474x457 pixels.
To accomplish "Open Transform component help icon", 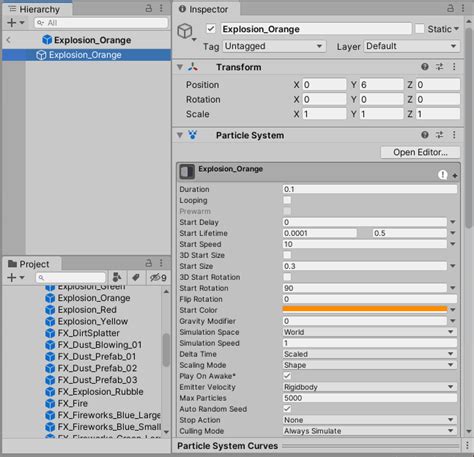I will pos(425,67).
